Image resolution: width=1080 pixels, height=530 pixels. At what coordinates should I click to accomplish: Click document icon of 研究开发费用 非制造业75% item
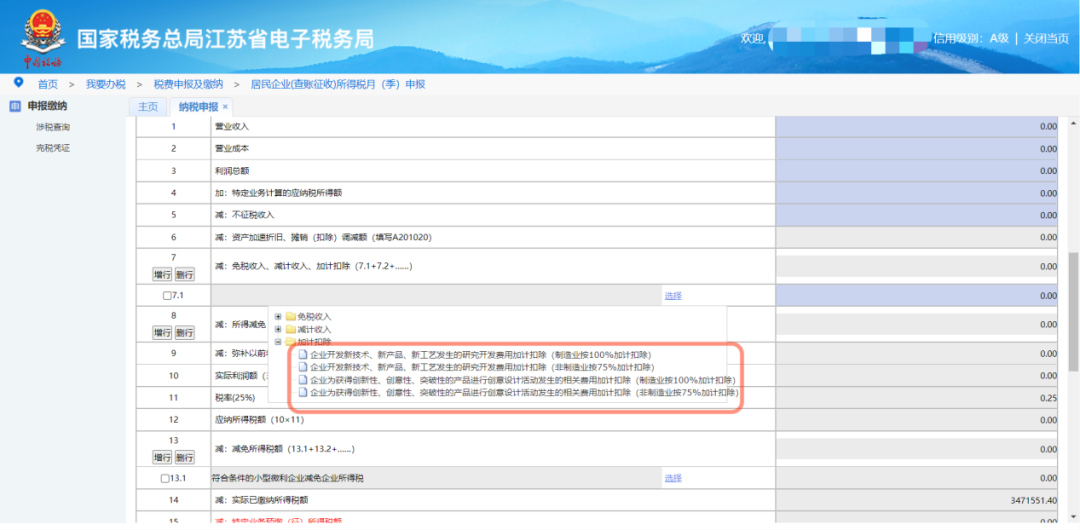303,367
